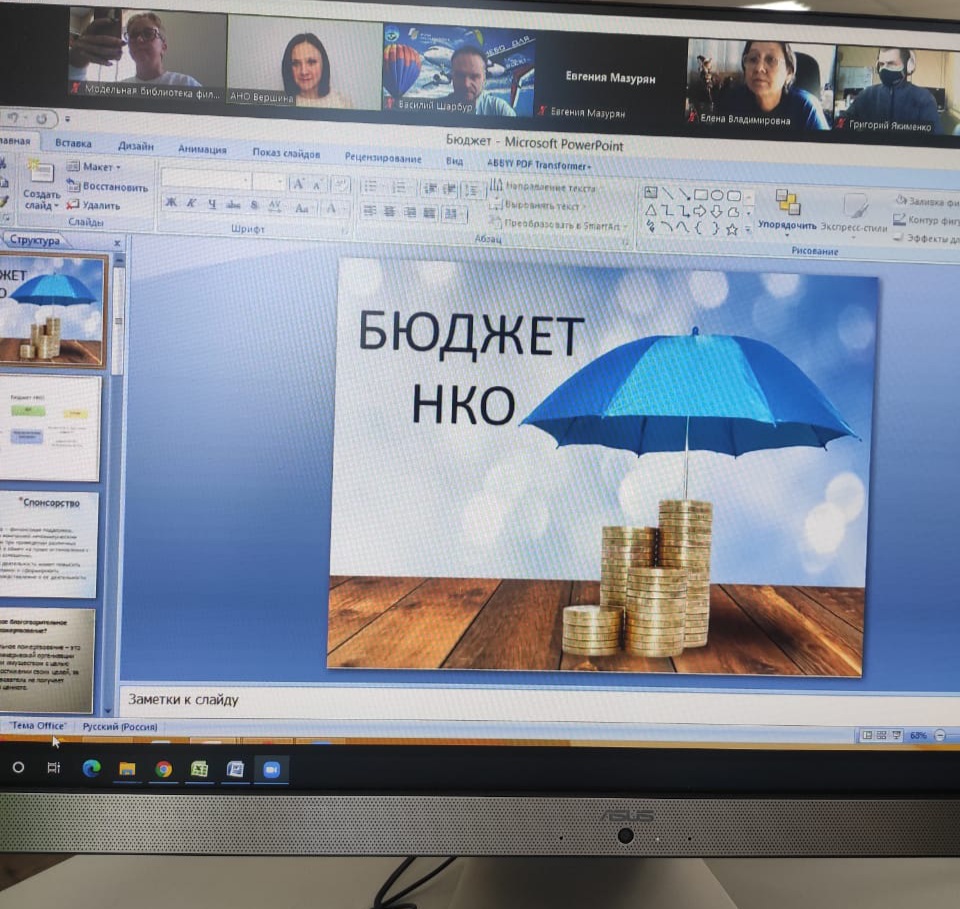Click the zoom-out button on zoom slider
This screenshot has width=960, height=909.
tap(942, 736)
